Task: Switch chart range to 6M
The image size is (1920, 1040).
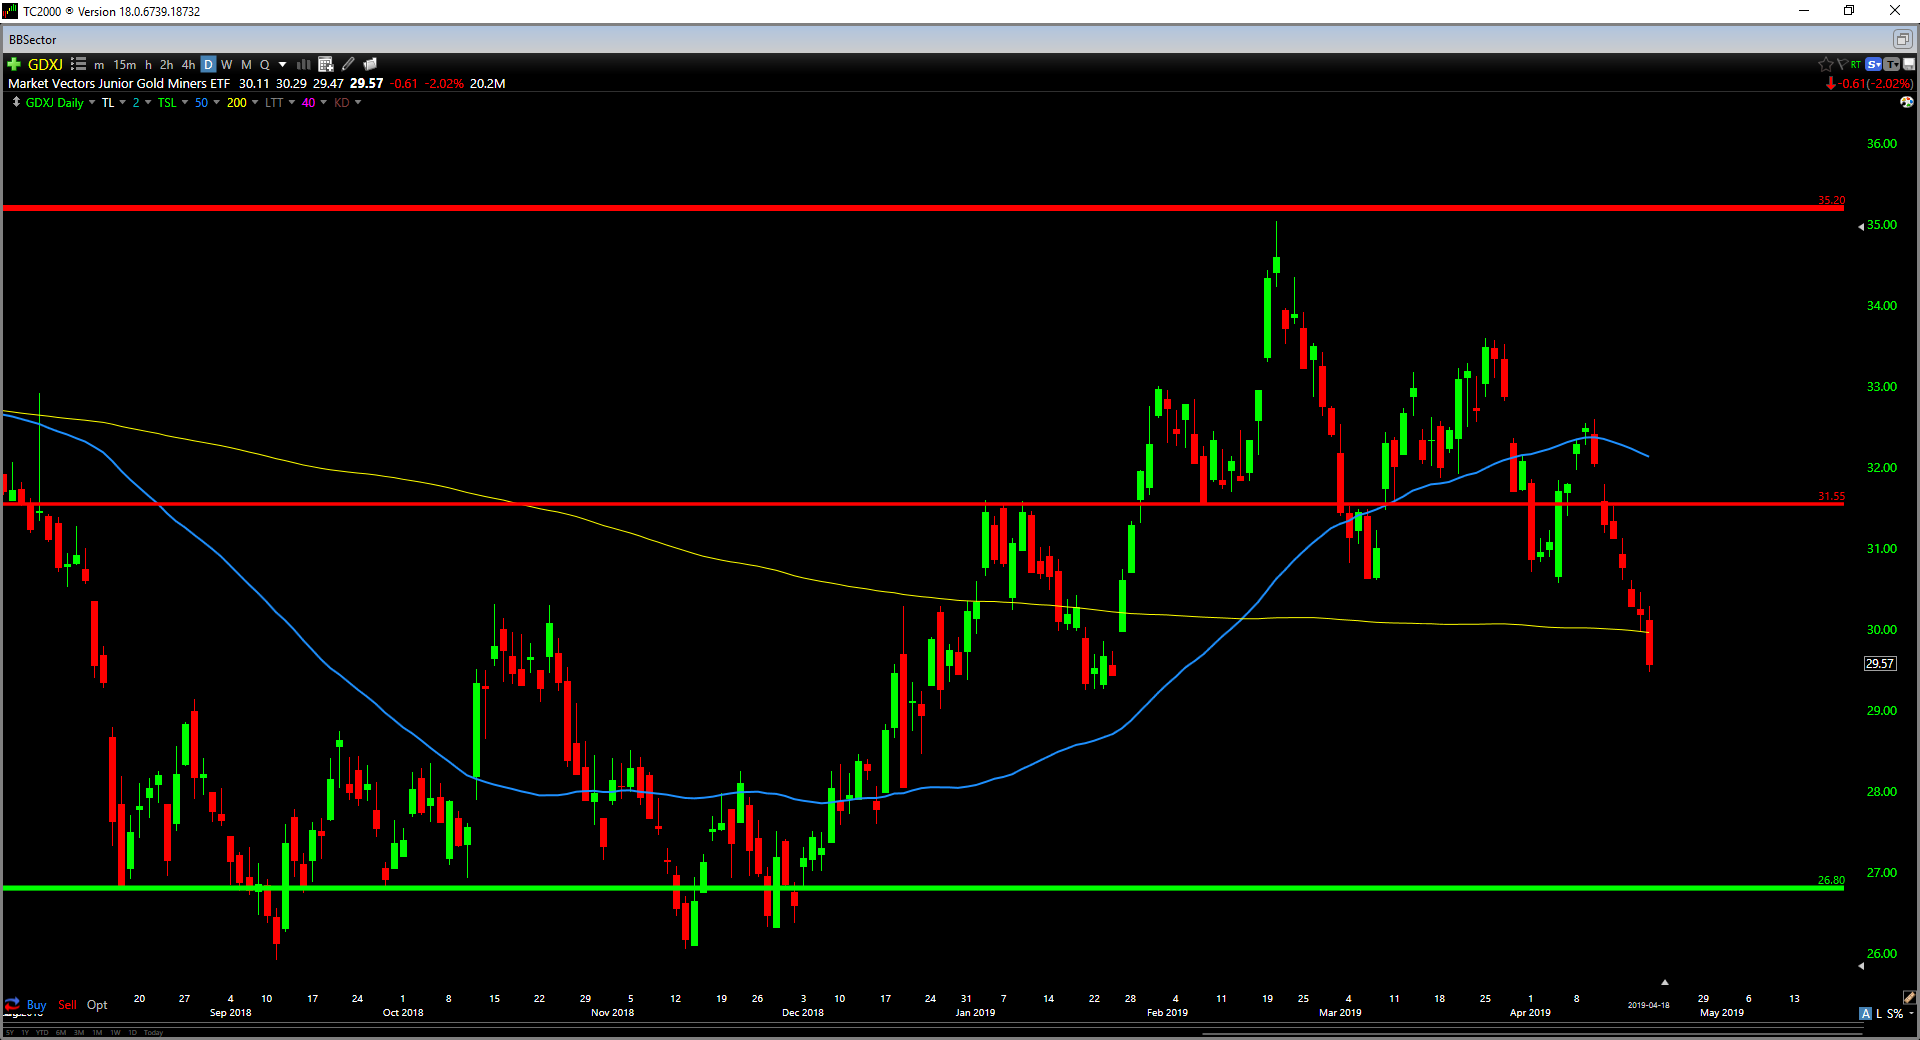Action: tap(61, 1032)
